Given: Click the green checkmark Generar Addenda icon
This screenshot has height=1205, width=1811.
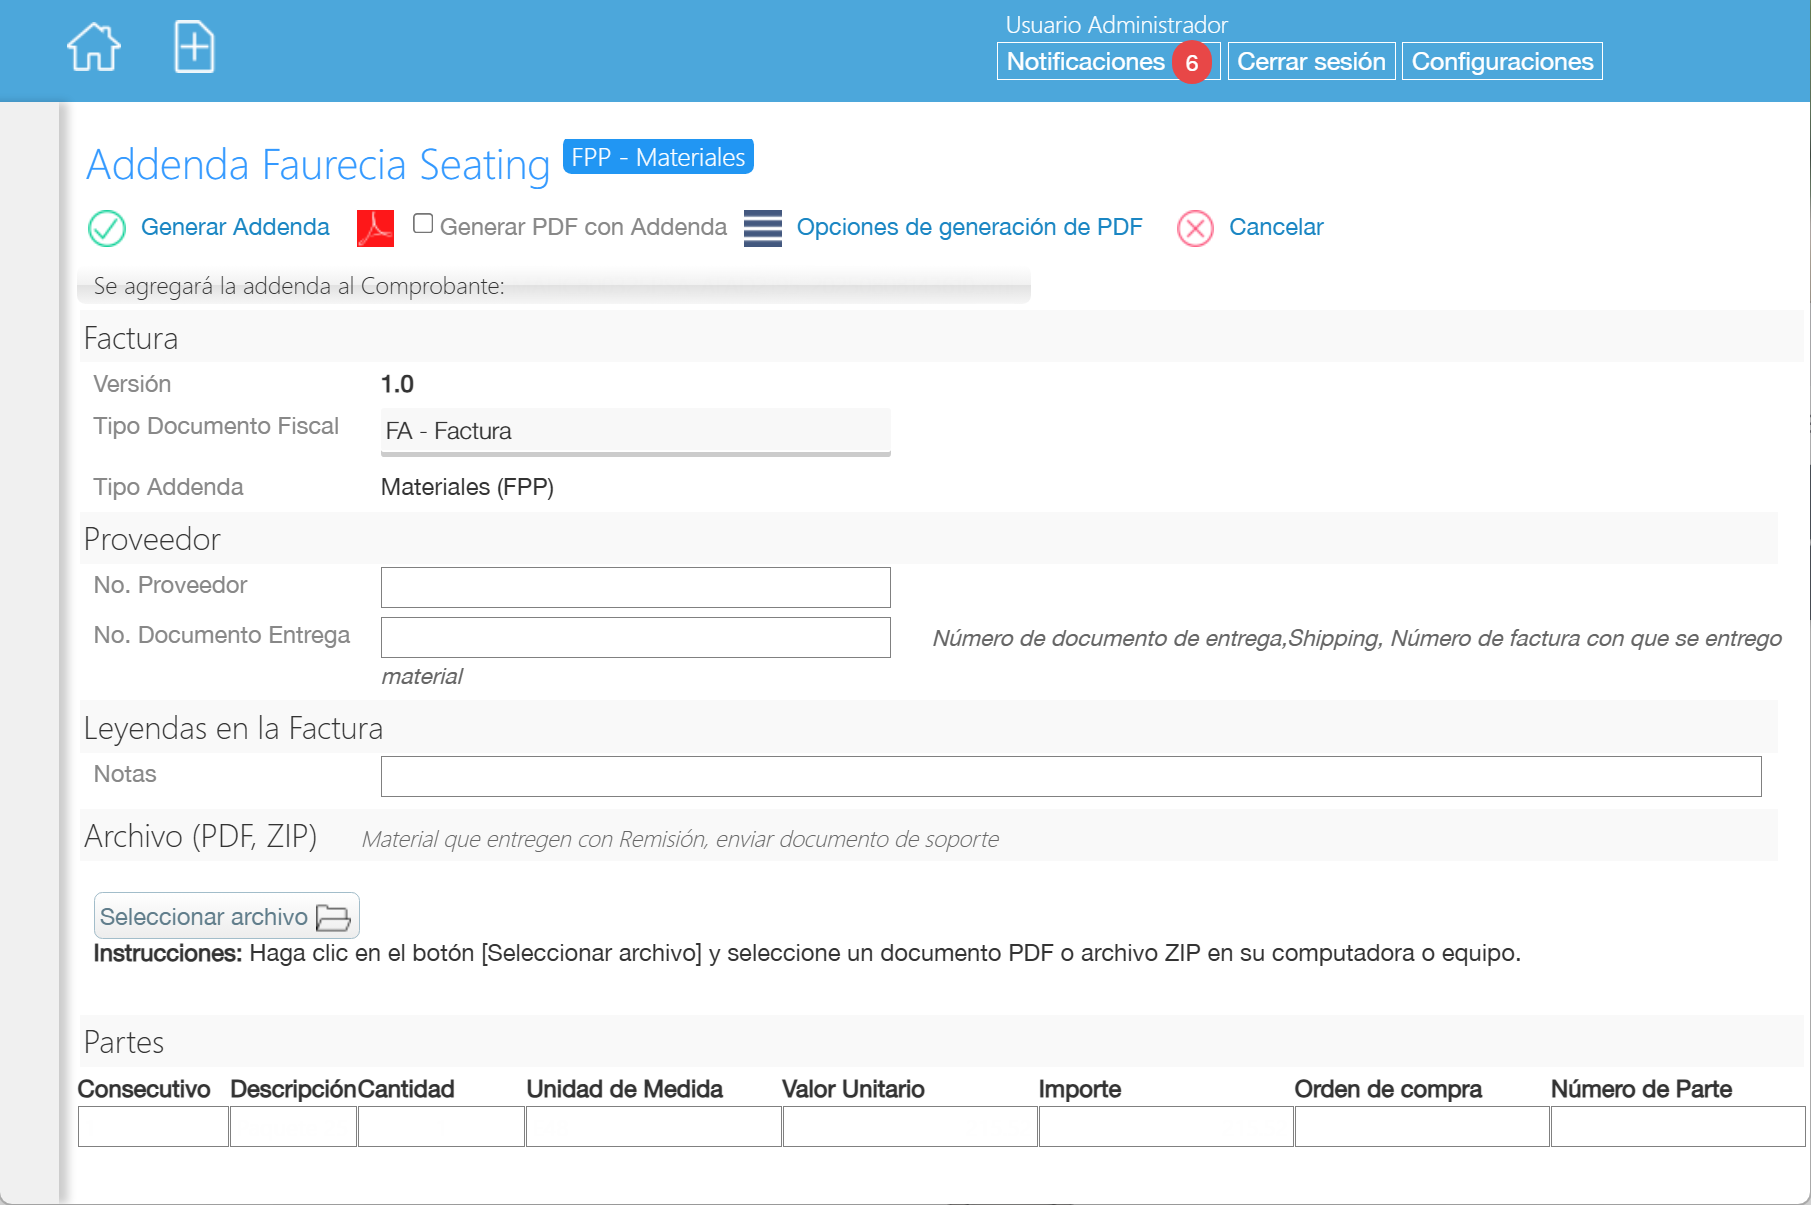Looking at the screenshot, I should pos(107,228).
